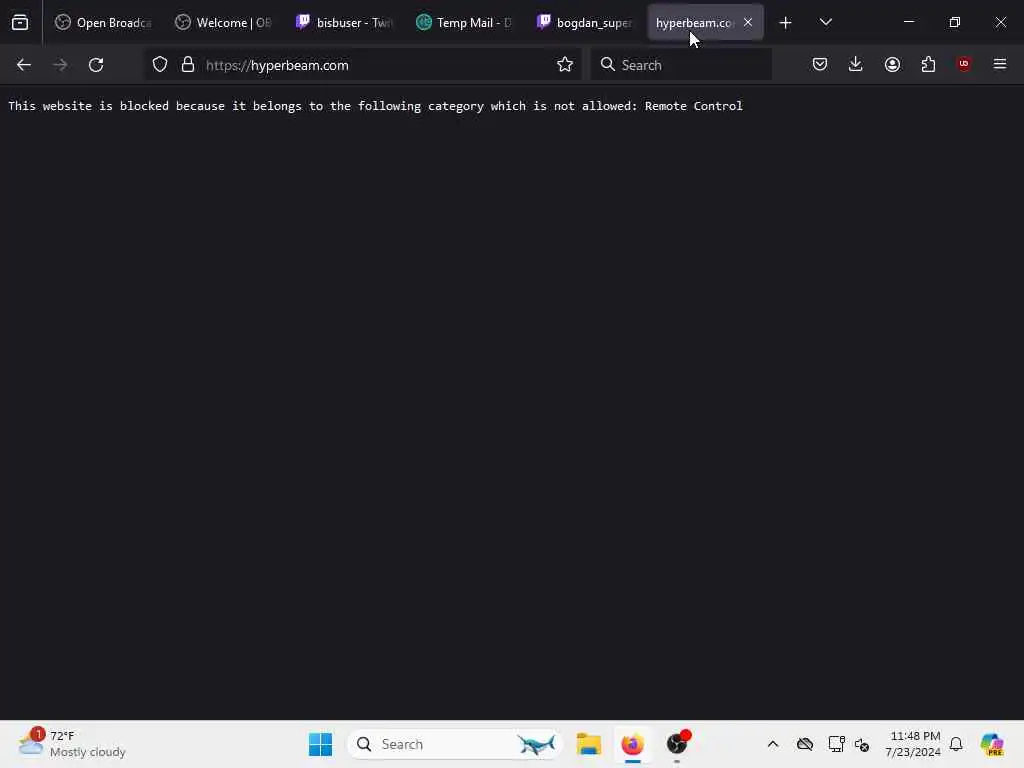Image resolution: width=1024 pixels, height=768 pixels.
Task: Open the Firefox View icon
Action: point(20,23)
